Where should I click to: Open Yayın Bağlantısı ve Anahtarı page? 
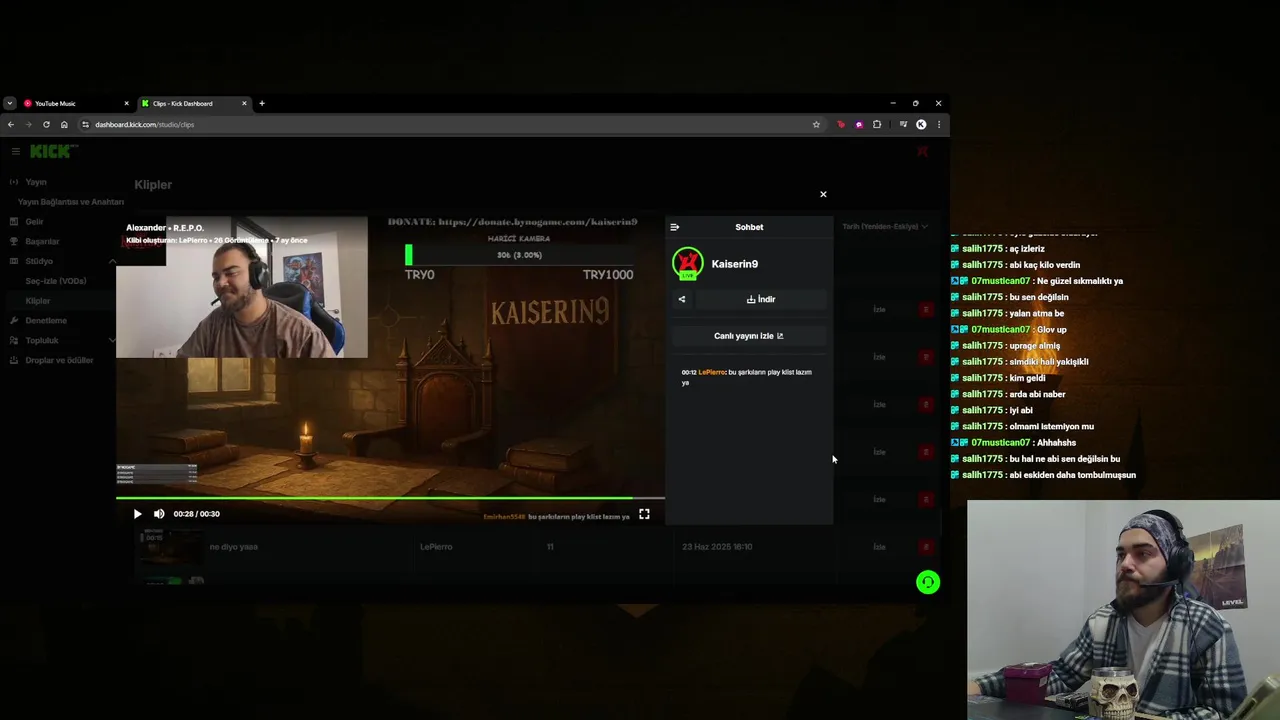[71, 202]
